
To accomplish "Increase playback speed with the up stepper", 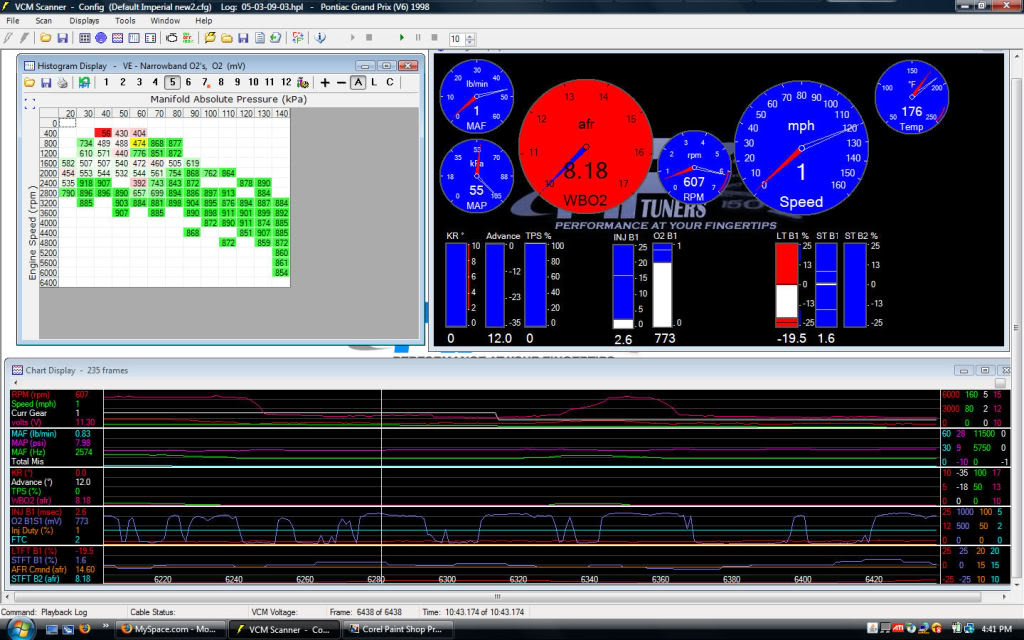I will (470, 36).
